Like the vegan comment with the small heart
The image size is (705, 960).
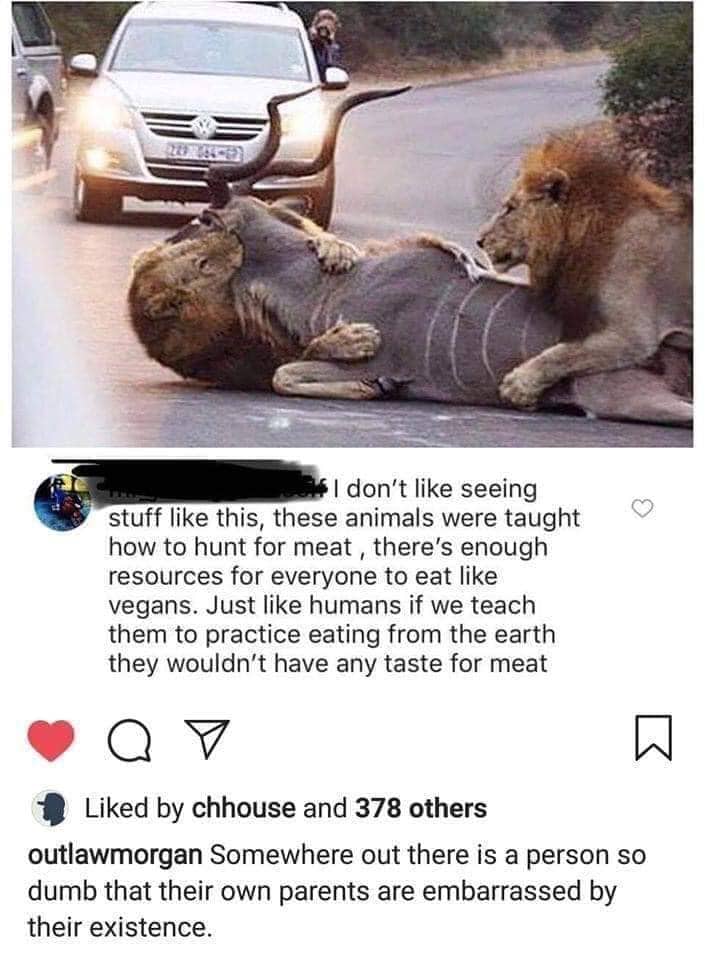pos(644,508)
